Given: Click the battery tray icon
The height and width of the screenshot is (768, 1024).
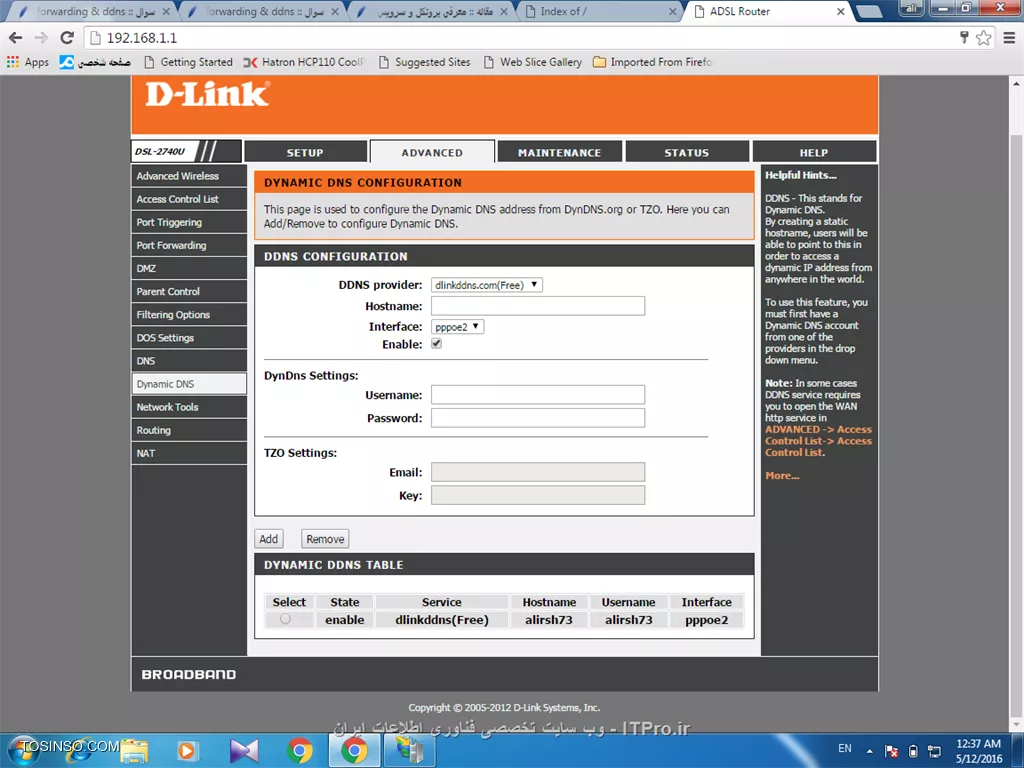Looking at the screenshot, I should click(x=914, y=751).
